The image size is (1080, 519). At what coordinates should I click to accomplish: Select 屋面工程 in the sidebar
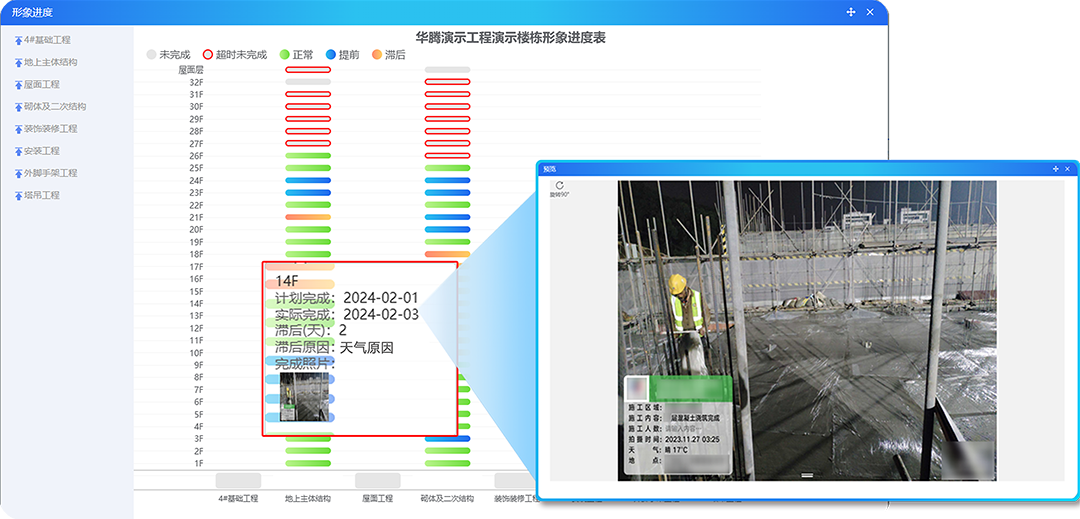(41, 85)
